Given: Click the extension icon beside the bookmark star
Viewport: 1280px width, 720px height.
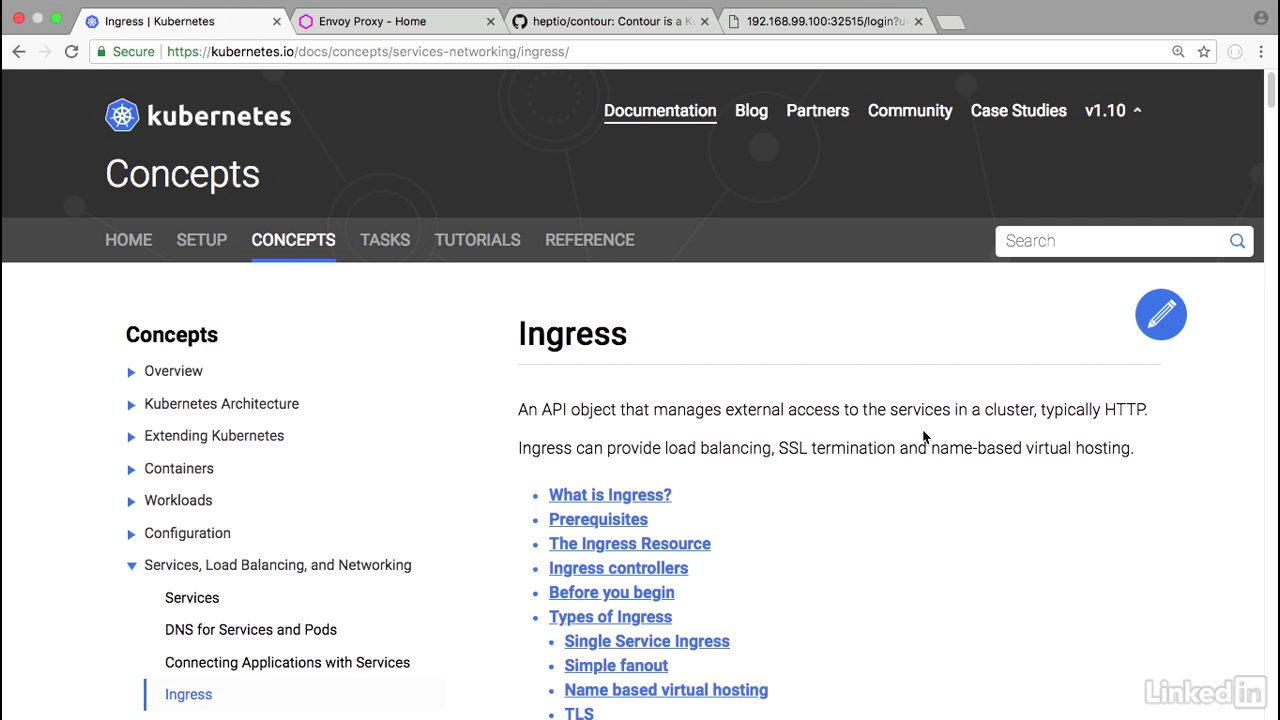Looking at the screenshot, I should pos(1235,52).
